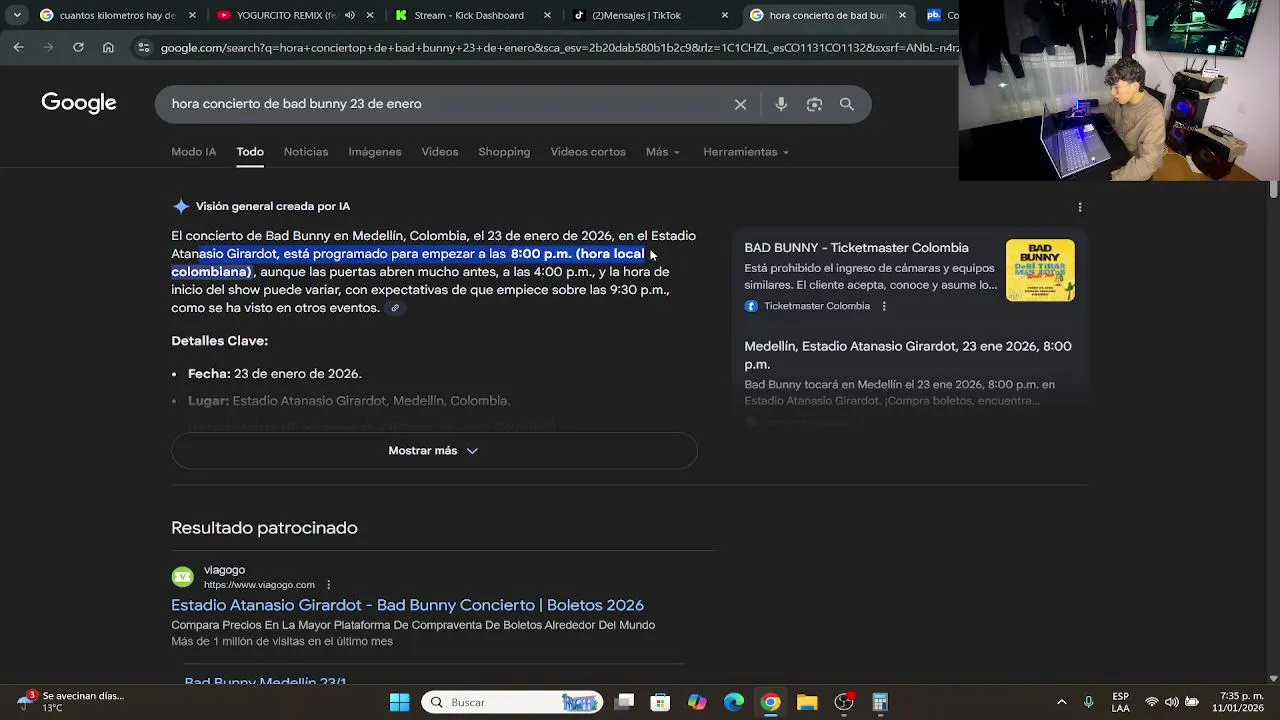Click the Google logo
The width and height of the screenshot is (1280, 720).
coord(79,103)
